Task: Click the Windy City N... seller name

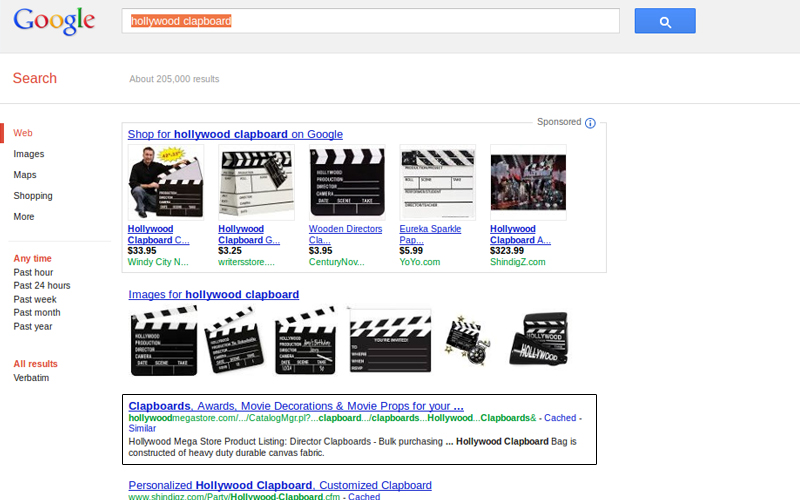Action: [158, 262]
